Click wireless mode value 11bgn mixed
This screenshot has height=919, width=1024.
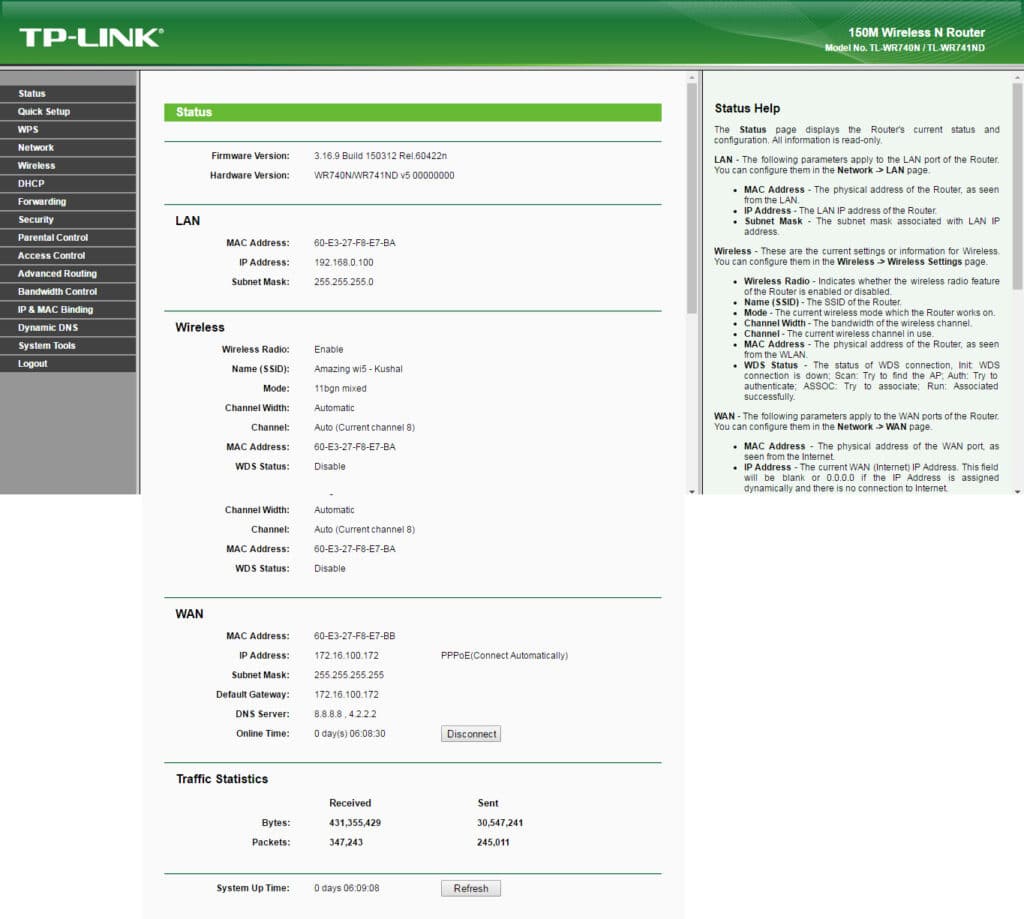pyautogui.click(x=340, y=388)
